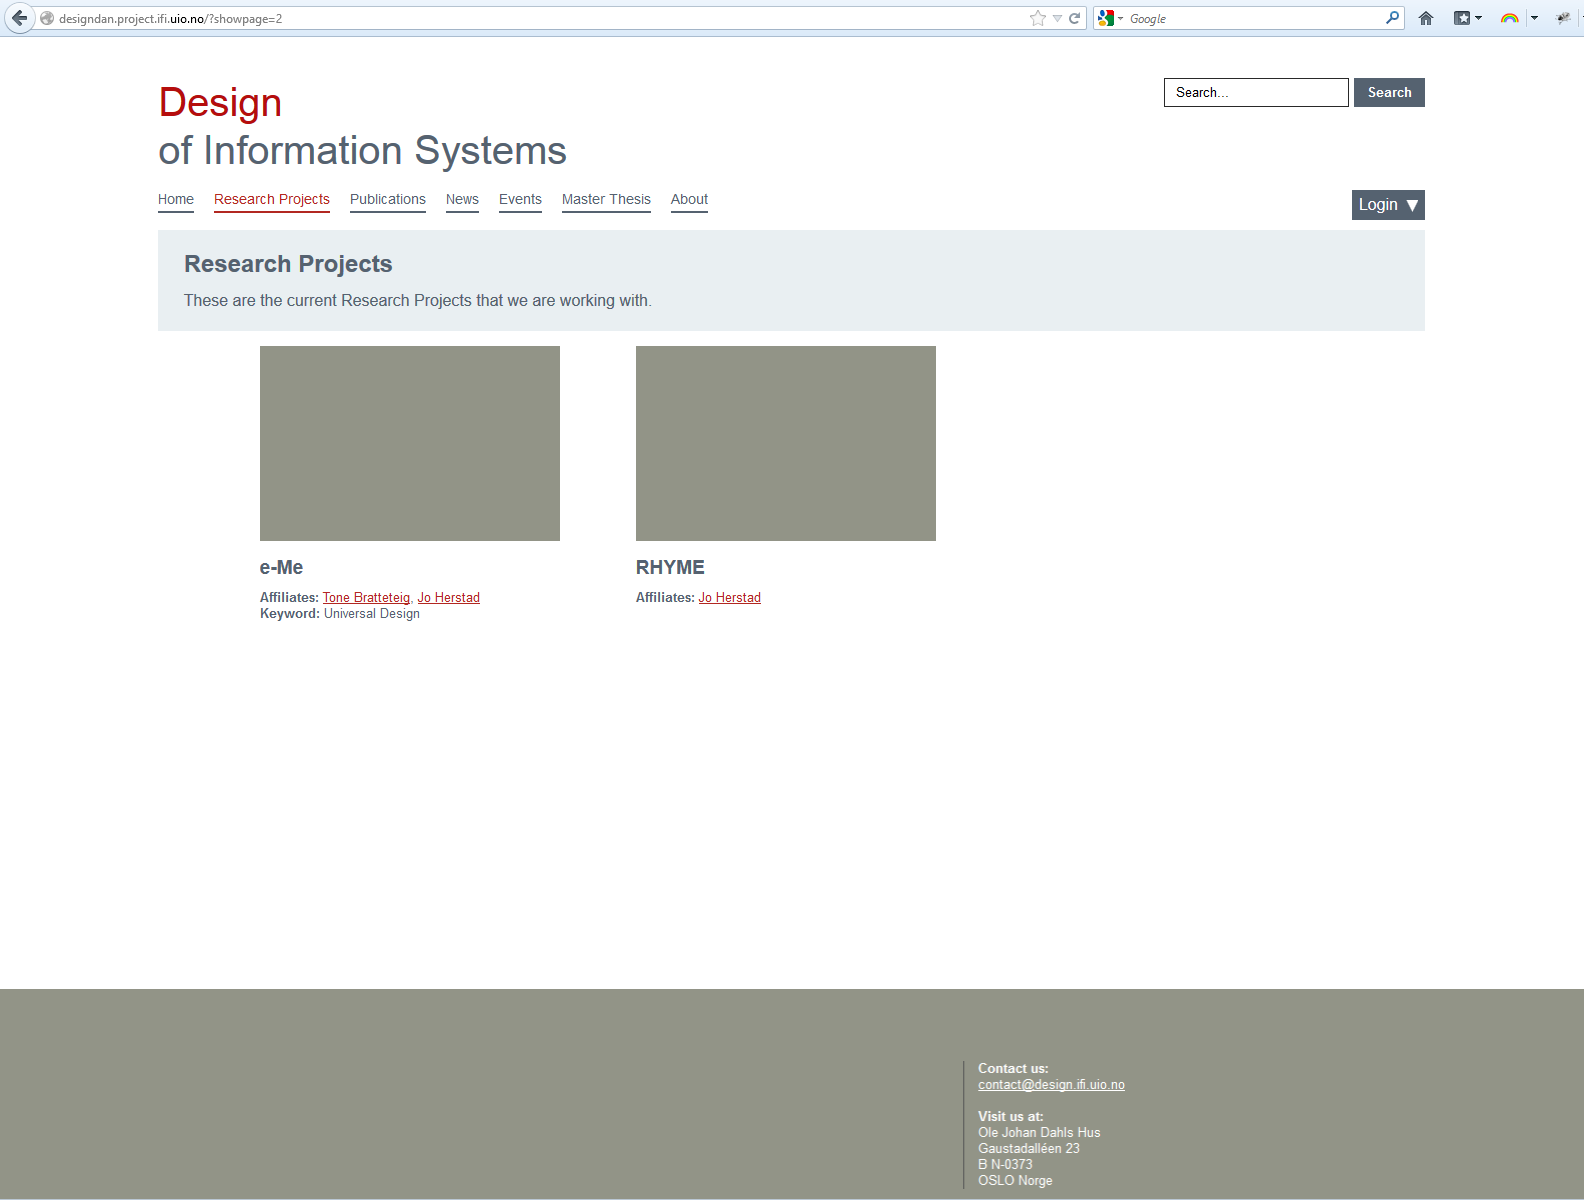Screen dimensions: 1584x1200
Task: Open the rainbow add-on dropdown arrow
Action: (x=1534, y=18)
